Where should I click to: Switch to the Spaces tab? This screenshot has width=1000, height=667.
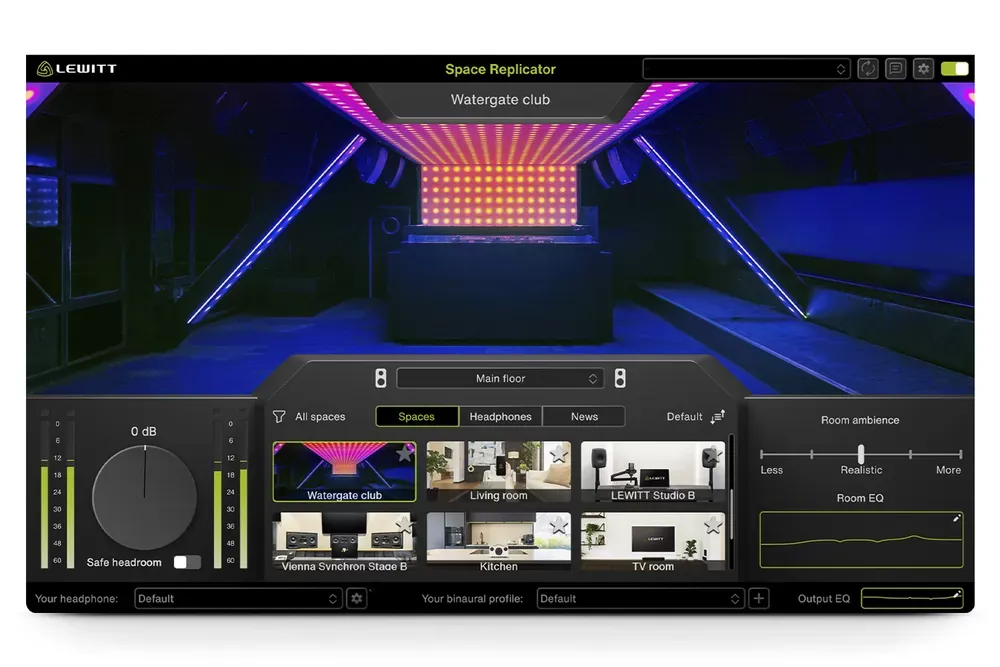[416, 416]
